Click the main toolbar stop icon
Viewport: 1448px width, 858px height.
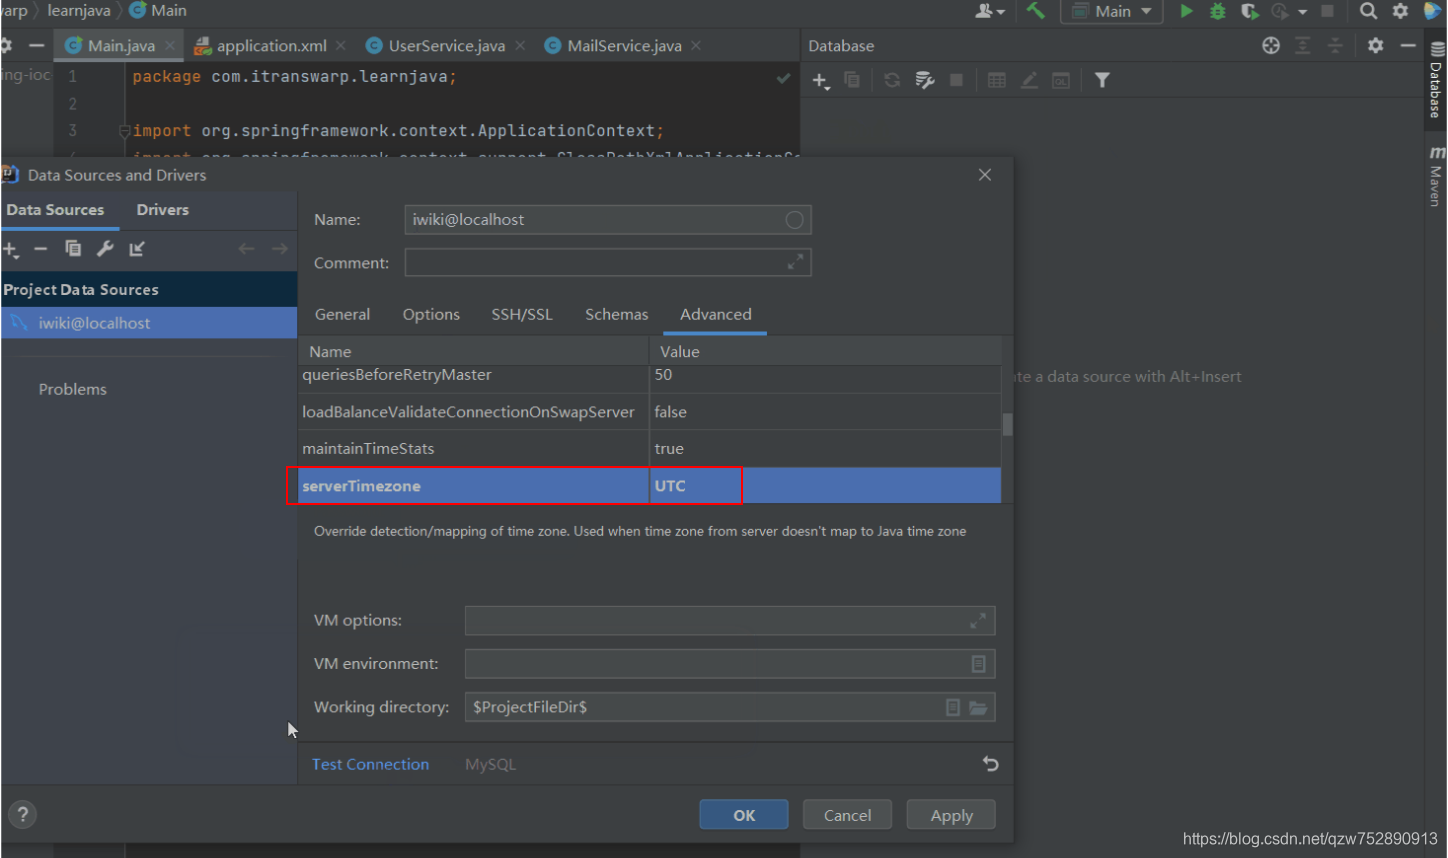[x=1327, y=11]
